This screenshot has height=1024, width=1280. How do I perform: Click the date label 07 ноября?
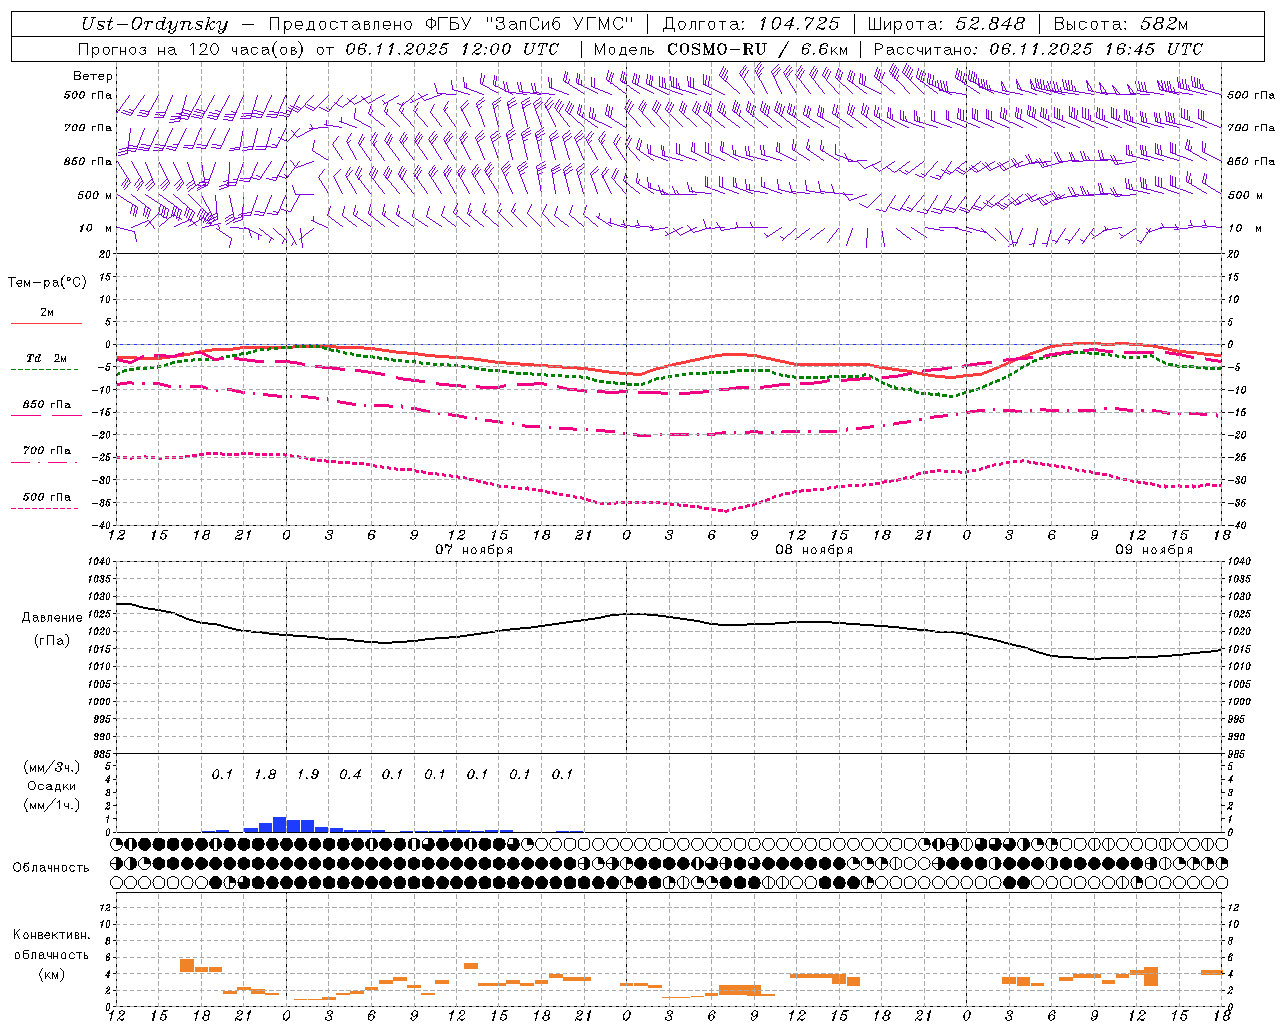pyautogui.click(x=474, y=550)
